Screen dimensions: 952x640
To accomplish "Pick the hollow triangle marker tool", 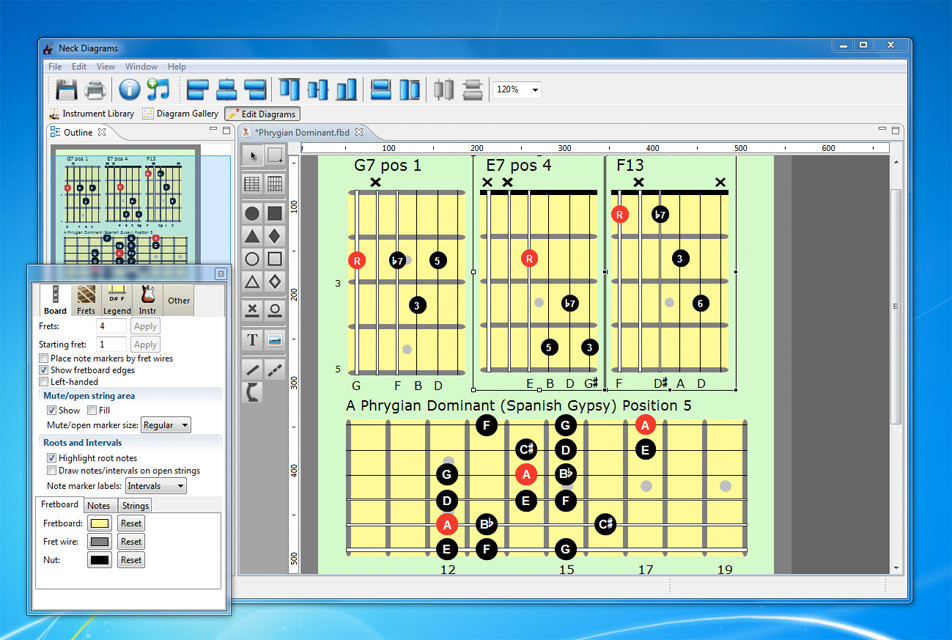I will 253,282.
